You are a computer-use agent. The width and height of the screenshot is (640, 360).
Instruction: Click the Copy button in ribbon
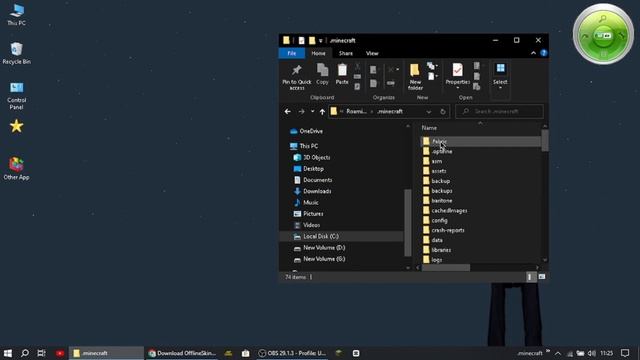[322, 74]
